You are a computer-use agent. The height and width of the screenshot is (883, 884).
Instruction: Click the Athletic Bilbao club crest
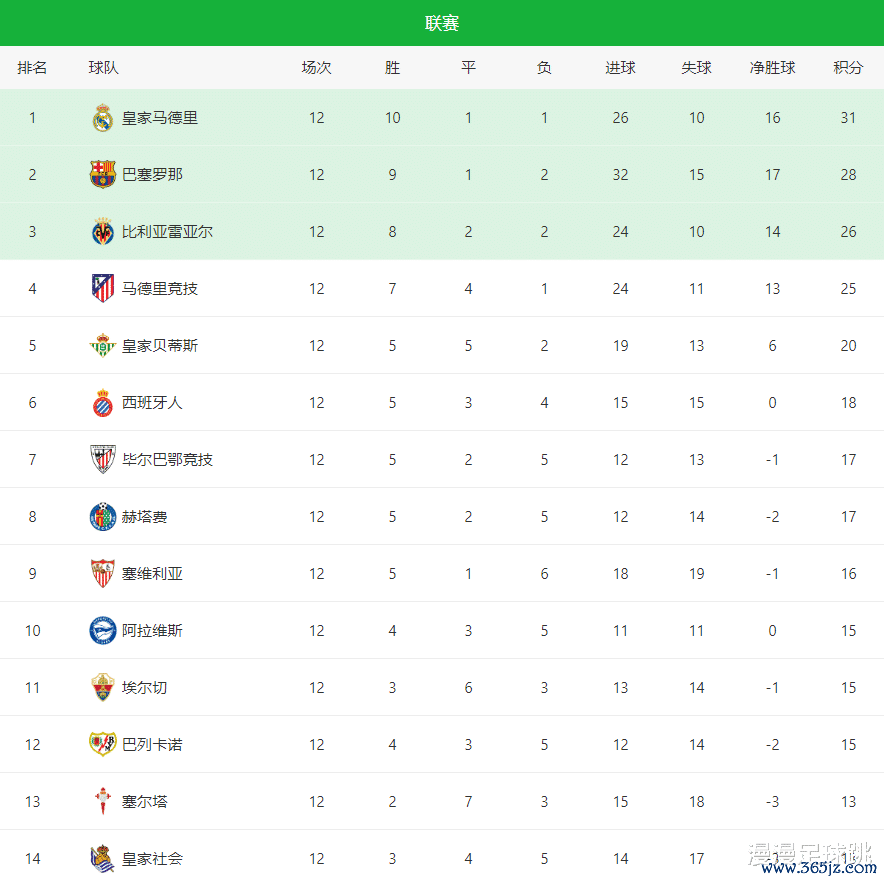click(x=103, y=460)
